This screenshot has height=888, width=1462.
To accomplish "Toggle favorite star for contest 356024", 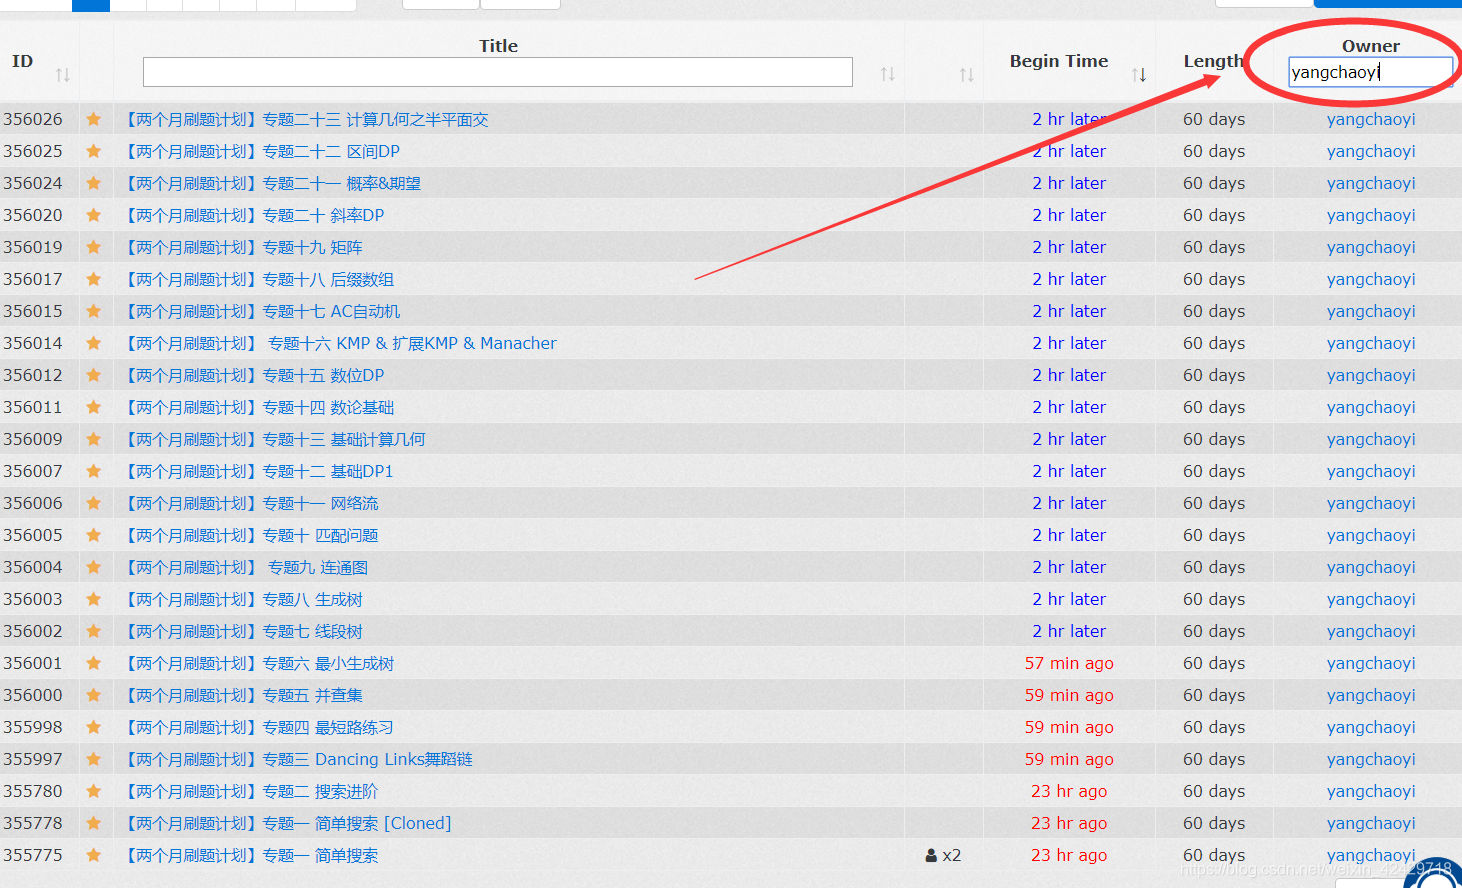I will [94, 183].
